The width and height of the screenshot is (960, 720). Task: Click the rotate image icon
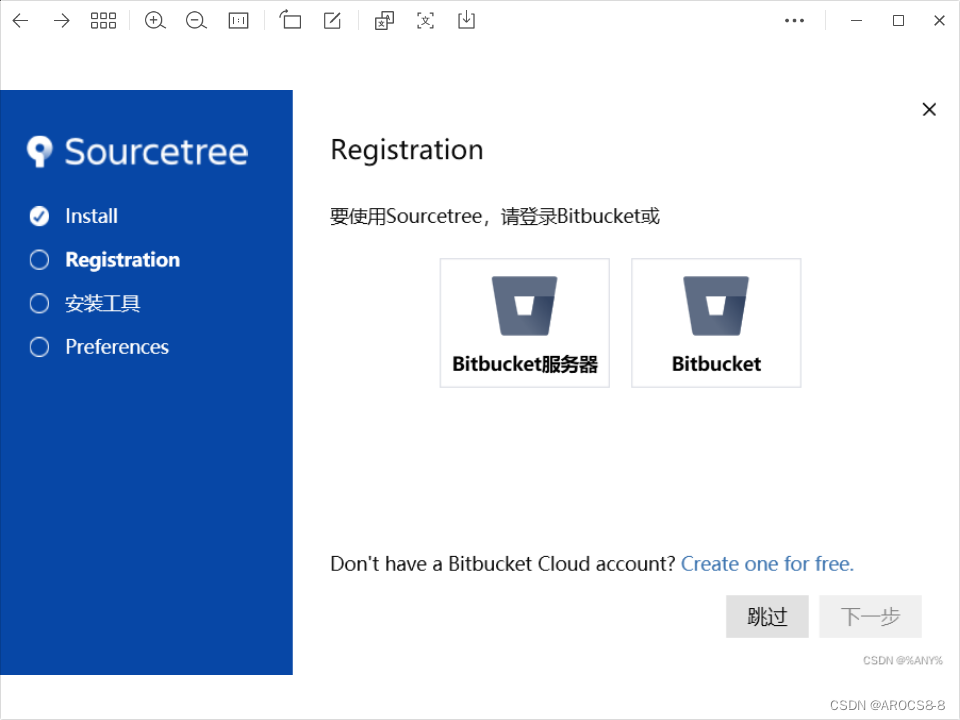pyautogui.click(x=291, y=20)
